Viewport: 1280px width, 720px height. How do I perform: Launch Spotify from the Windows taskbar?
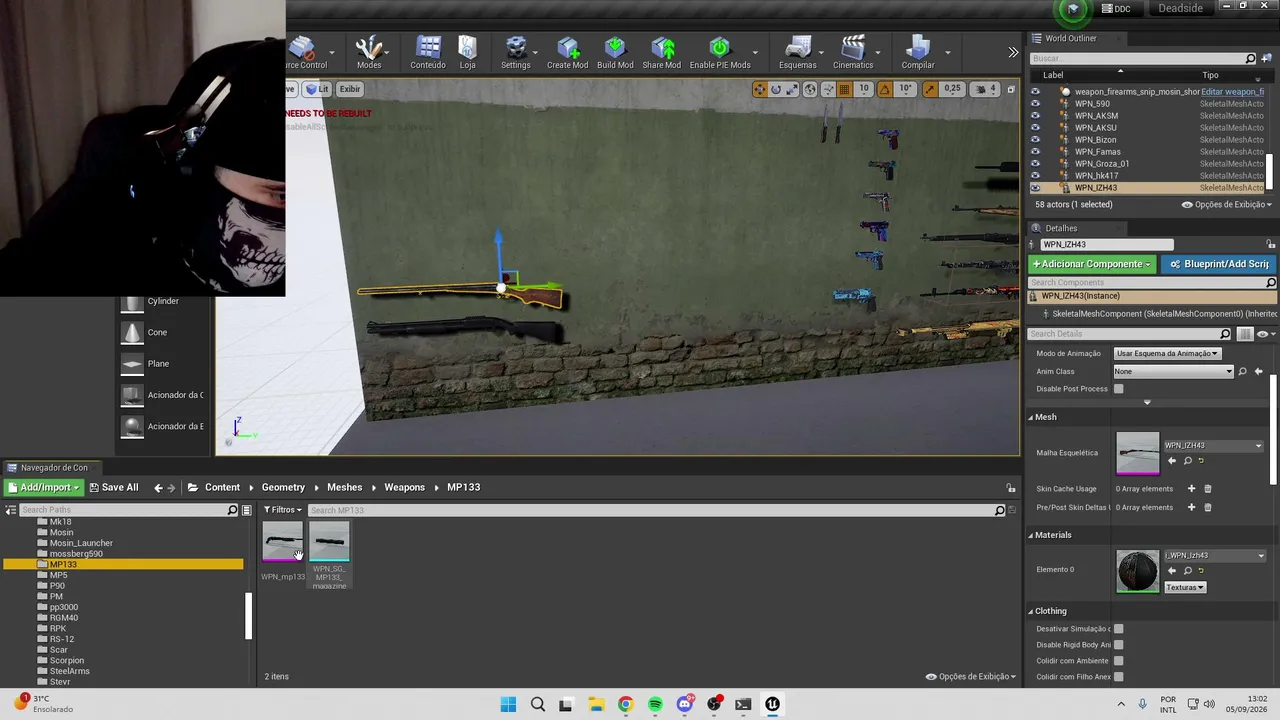pos(655,704)
